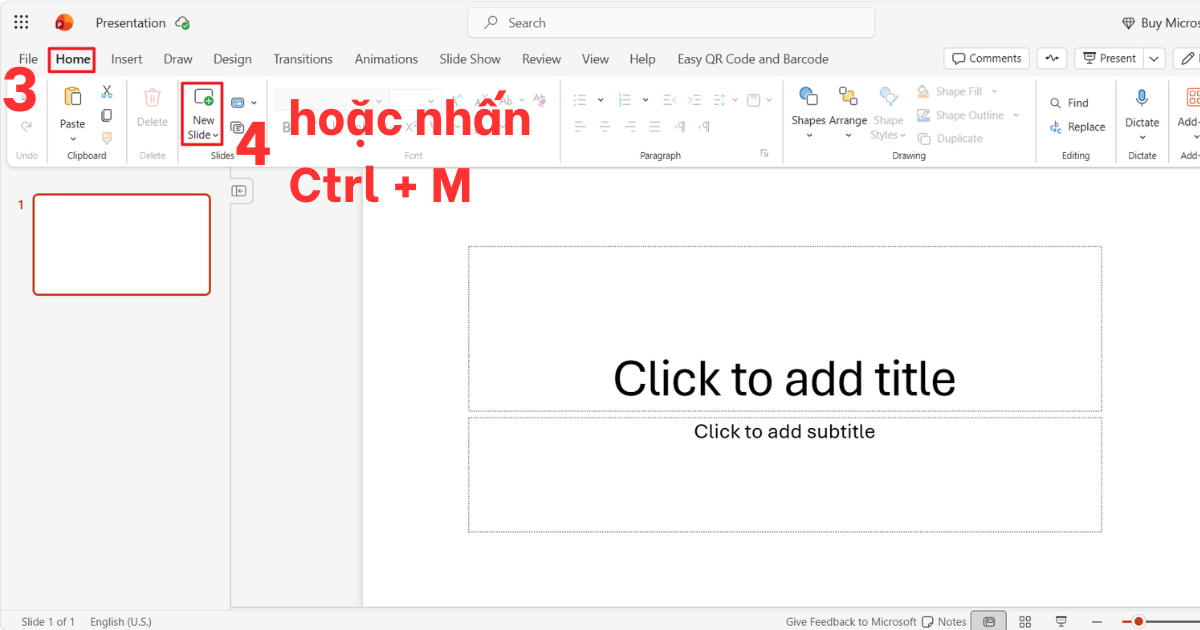Open the Present dropdown arrow
This screenshot has width=1200, height=630.
click(x=1155, y=58)
